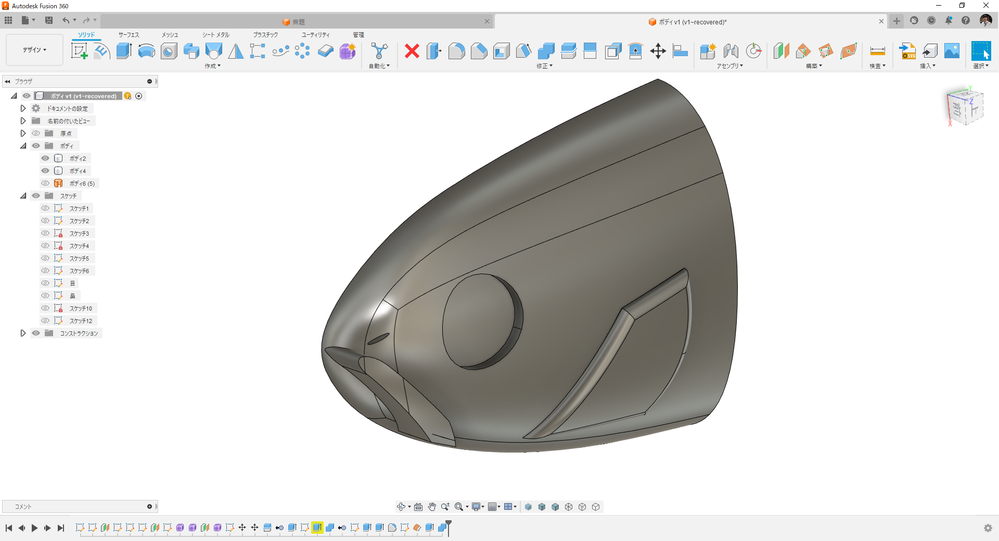Open the アセンブリ dropdown menu
The height and width of the screenshot is (541, 999).
tap(729, 66)
